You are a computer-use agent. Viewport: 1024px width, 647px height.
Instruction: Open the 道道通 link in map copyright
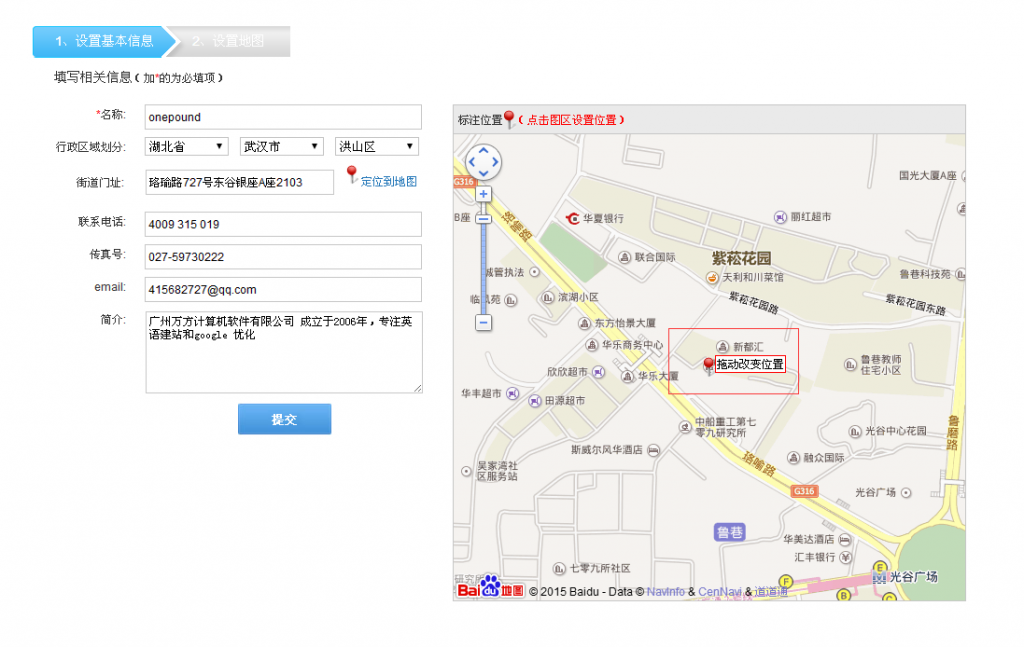pyautogui.click(x=771, y=592)
